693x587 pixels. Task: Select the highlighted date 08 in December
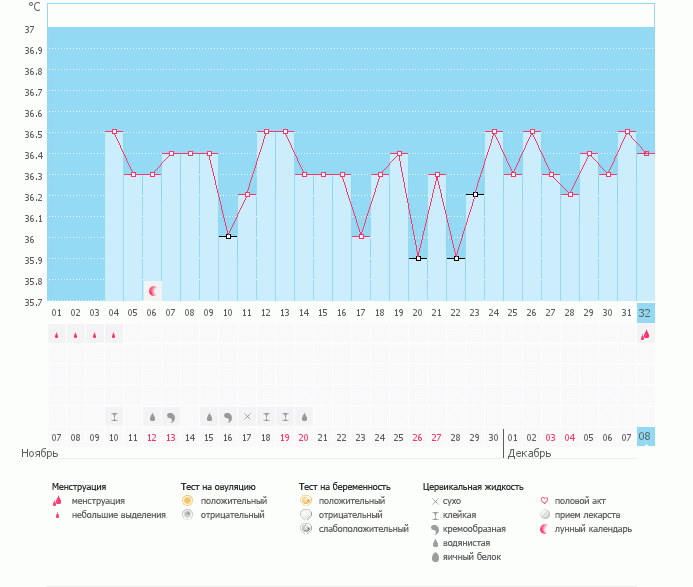[646, 437]
